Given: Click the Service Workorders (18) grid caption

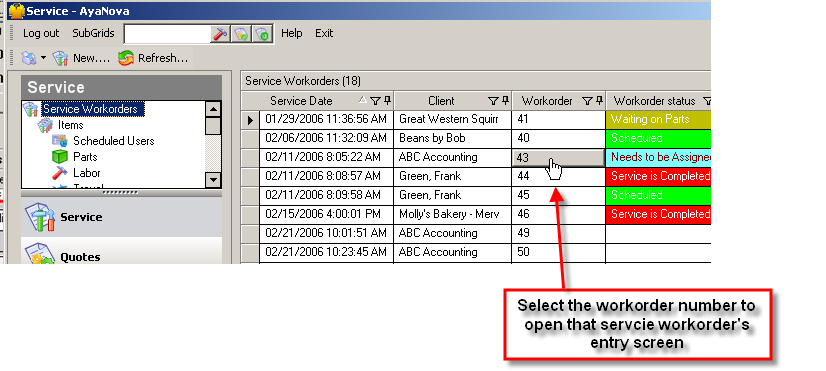Looking at the screenshot, I should click(303, 81).
